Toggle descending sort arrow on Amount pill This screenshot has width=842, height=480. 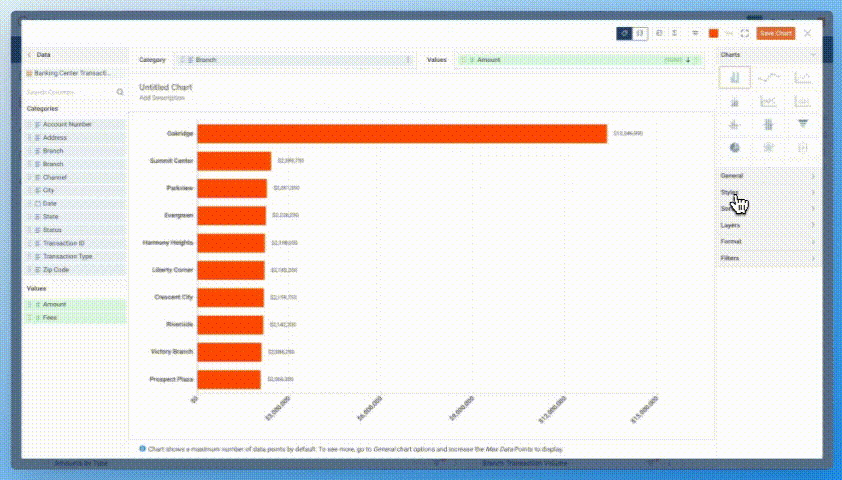coord(688,60)
